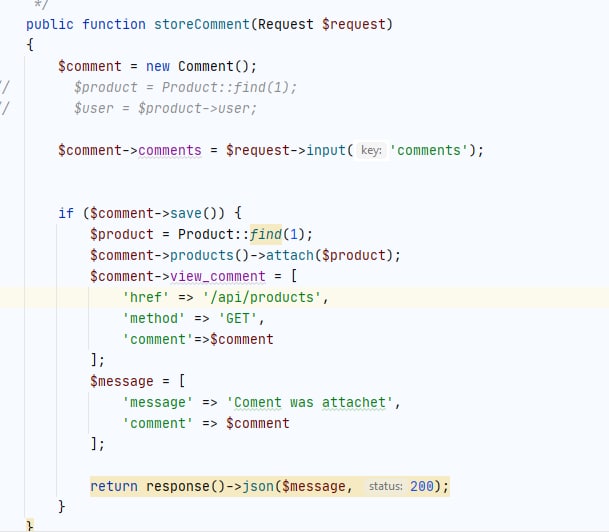Screen dimensions: 609x532
Task: Click the 'status:' parameter hint
Action: 385,486
